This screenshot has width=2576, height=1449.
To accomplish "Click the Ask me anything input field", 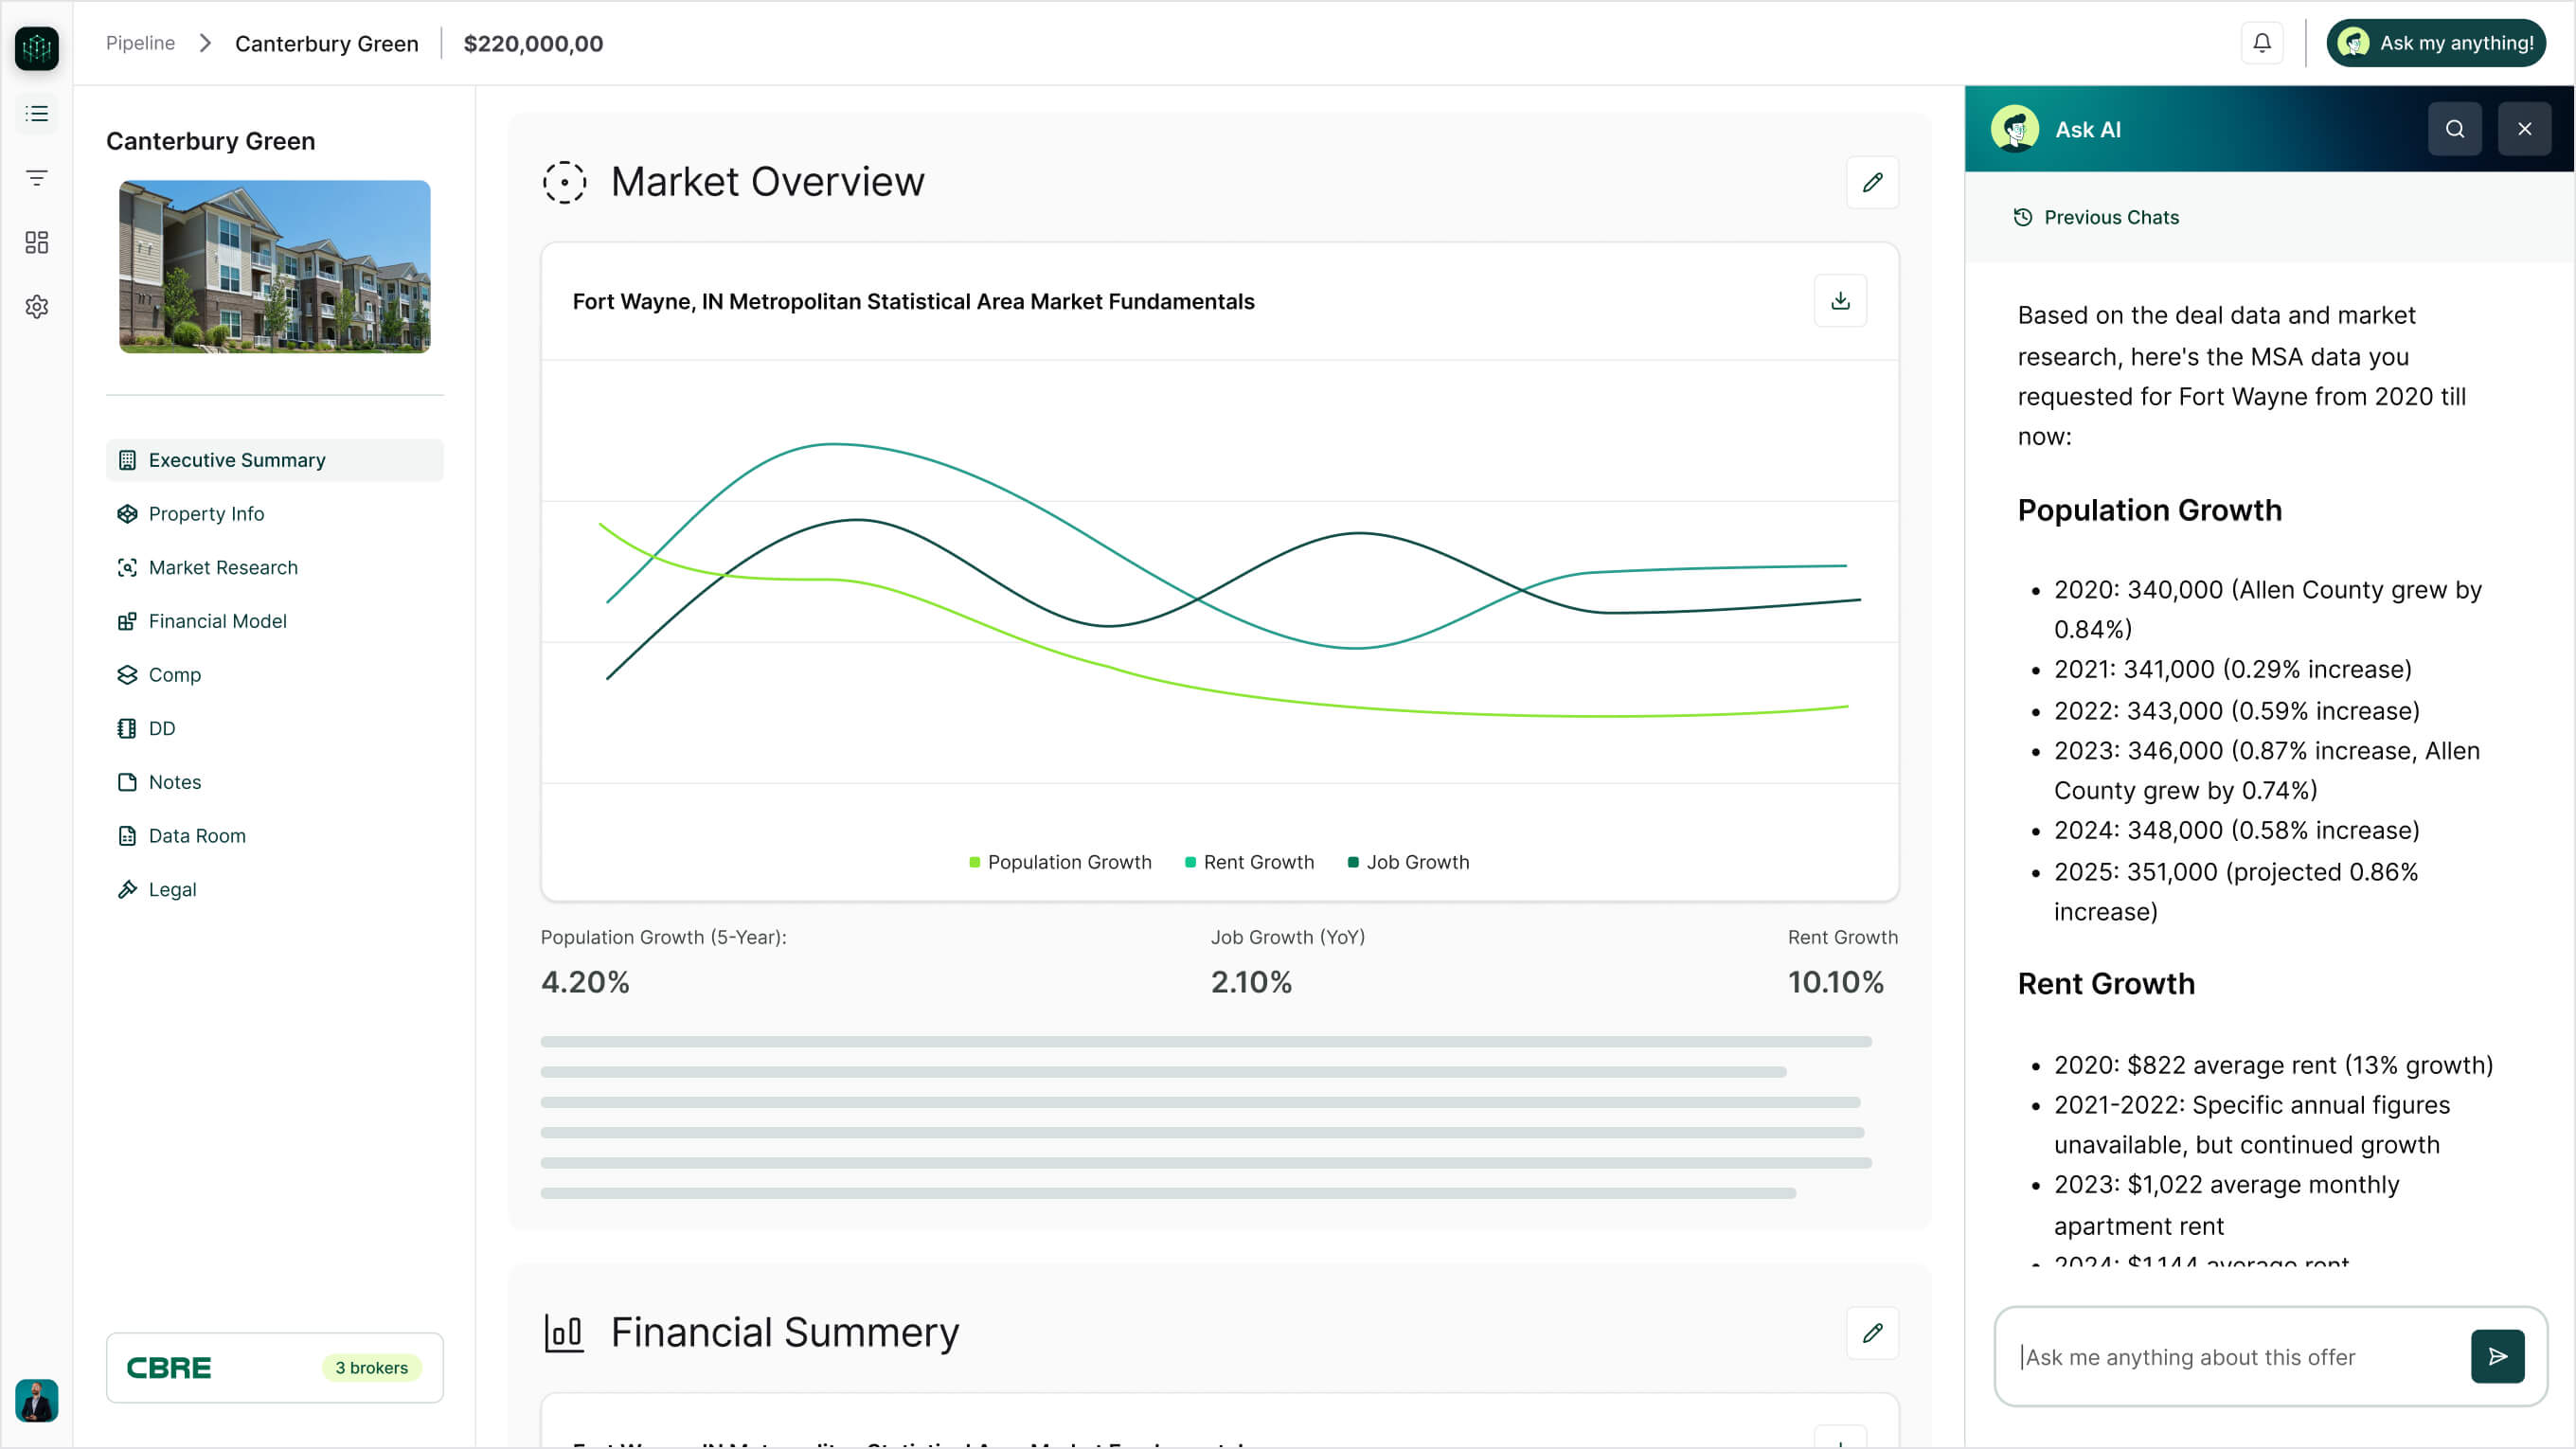I will (x=2230, y=1357).
